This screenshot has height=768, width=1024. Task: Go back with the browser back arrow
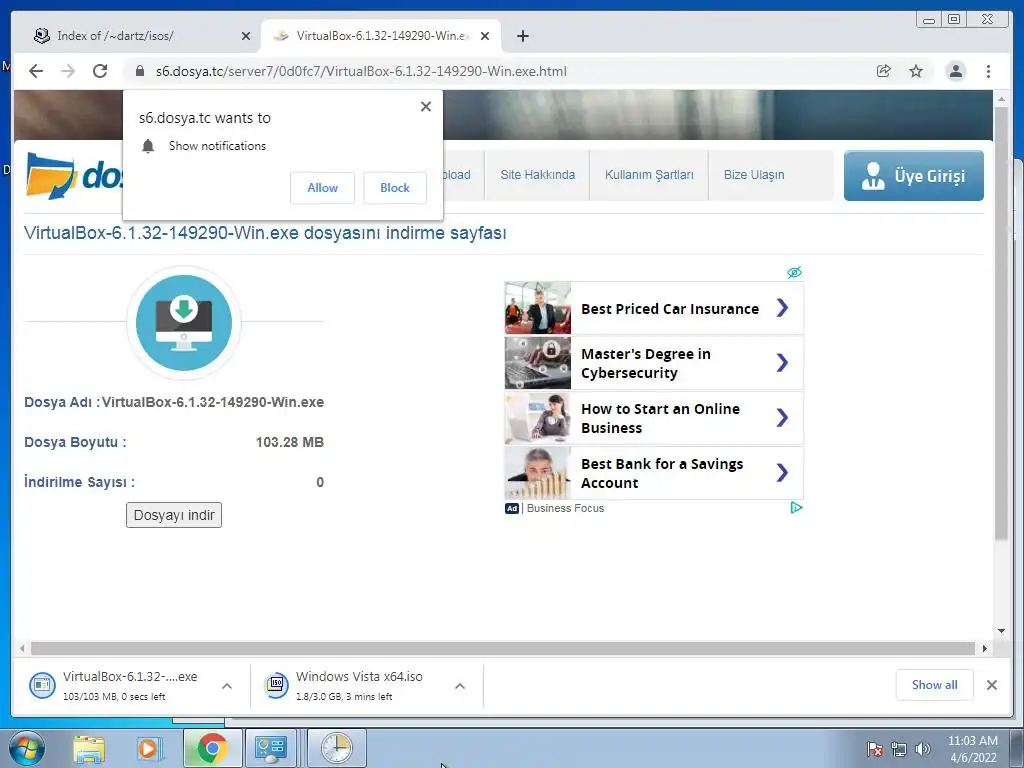click(x=36, y=71)
